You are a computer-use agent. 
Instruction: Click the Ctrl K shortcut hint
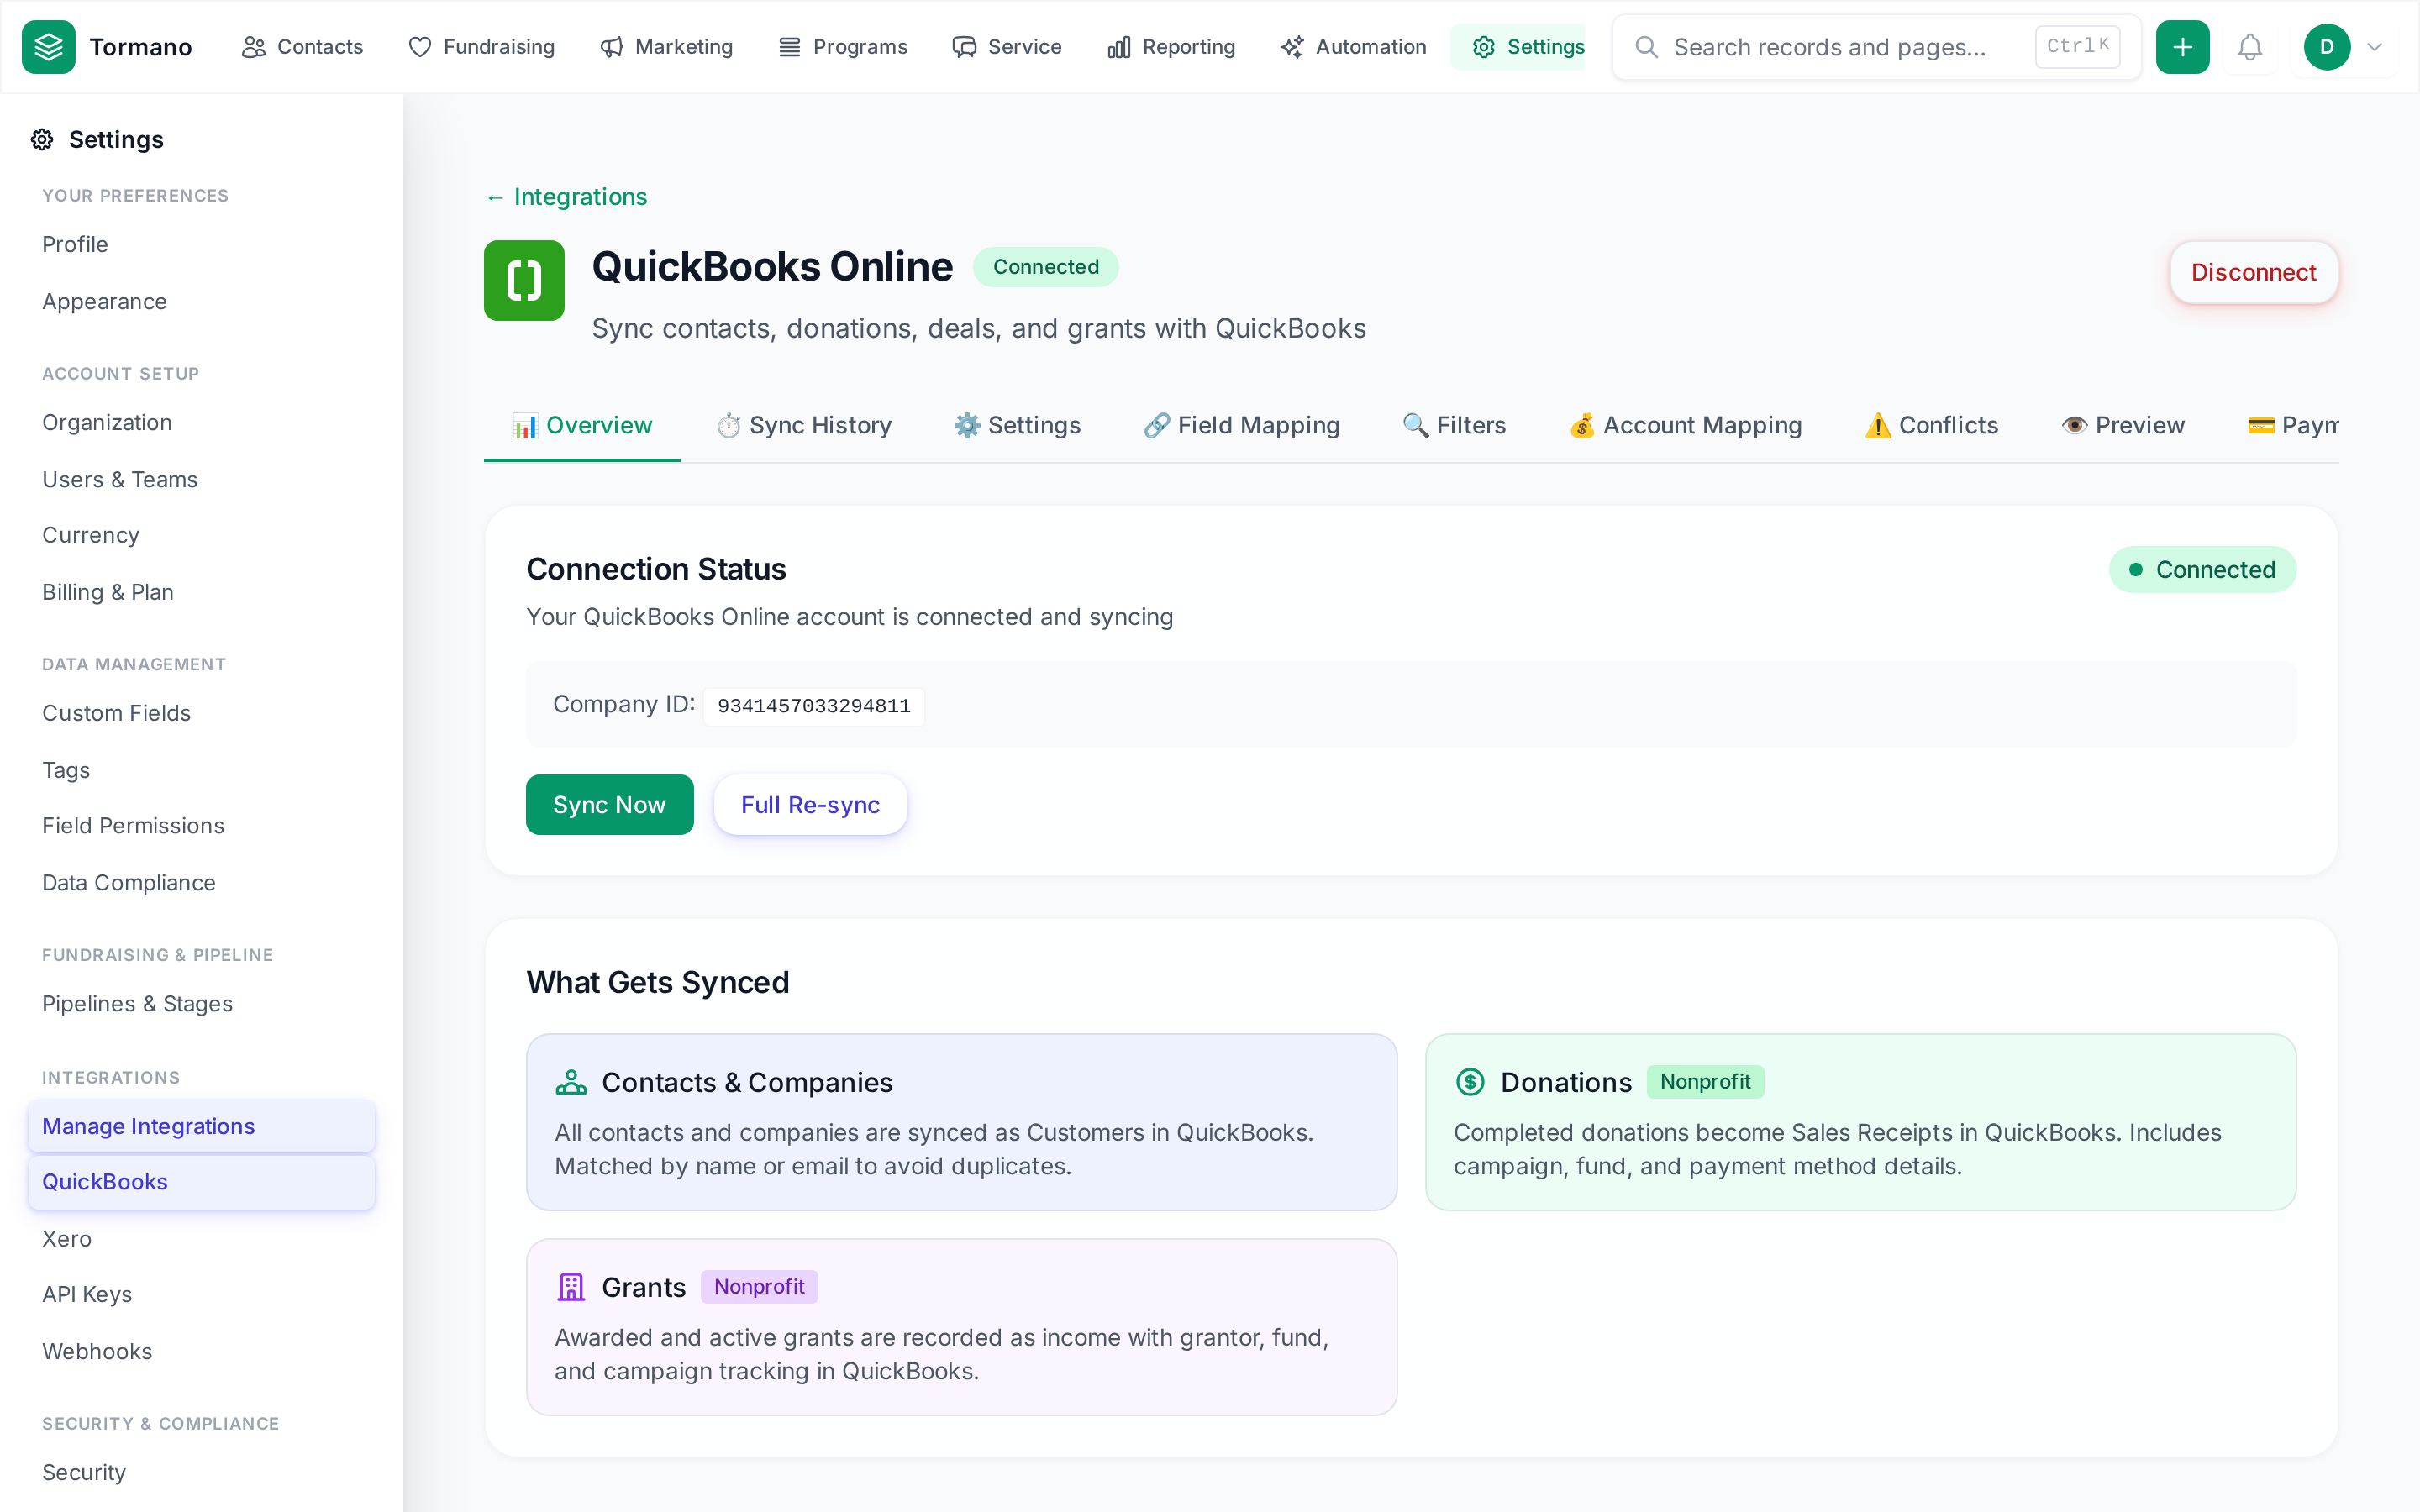tap(2077, 46)
